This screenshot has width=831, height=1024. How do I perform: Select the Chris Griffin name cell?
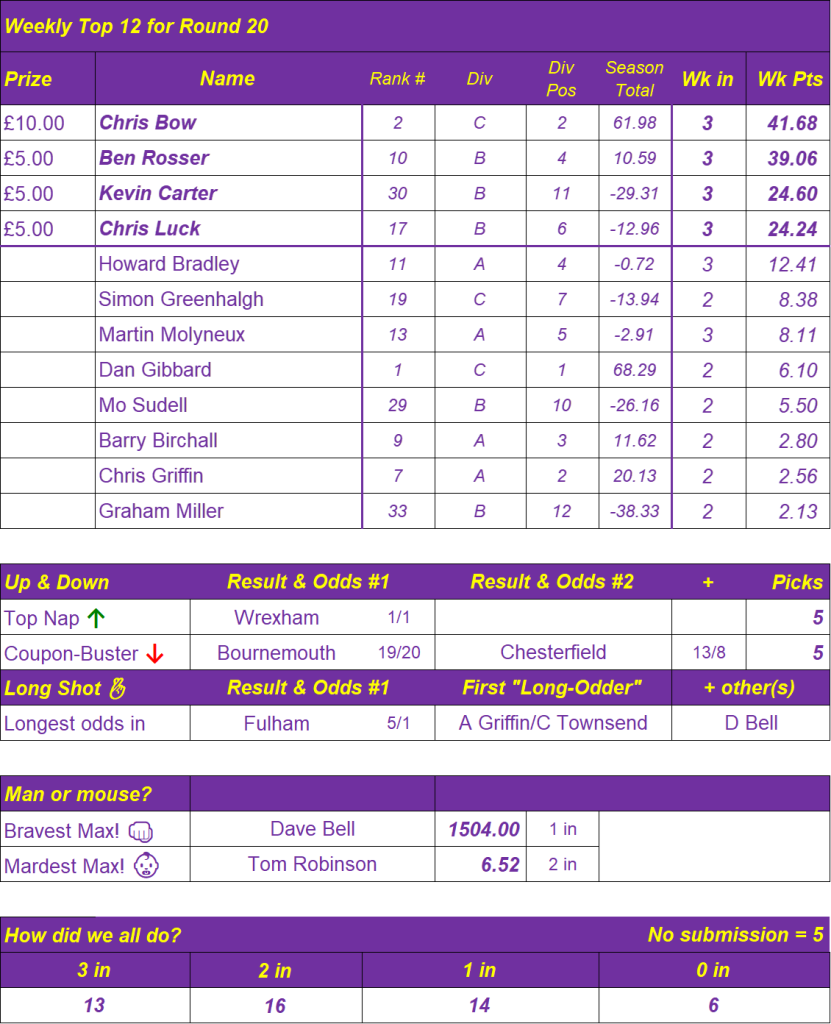coord(229,475)
